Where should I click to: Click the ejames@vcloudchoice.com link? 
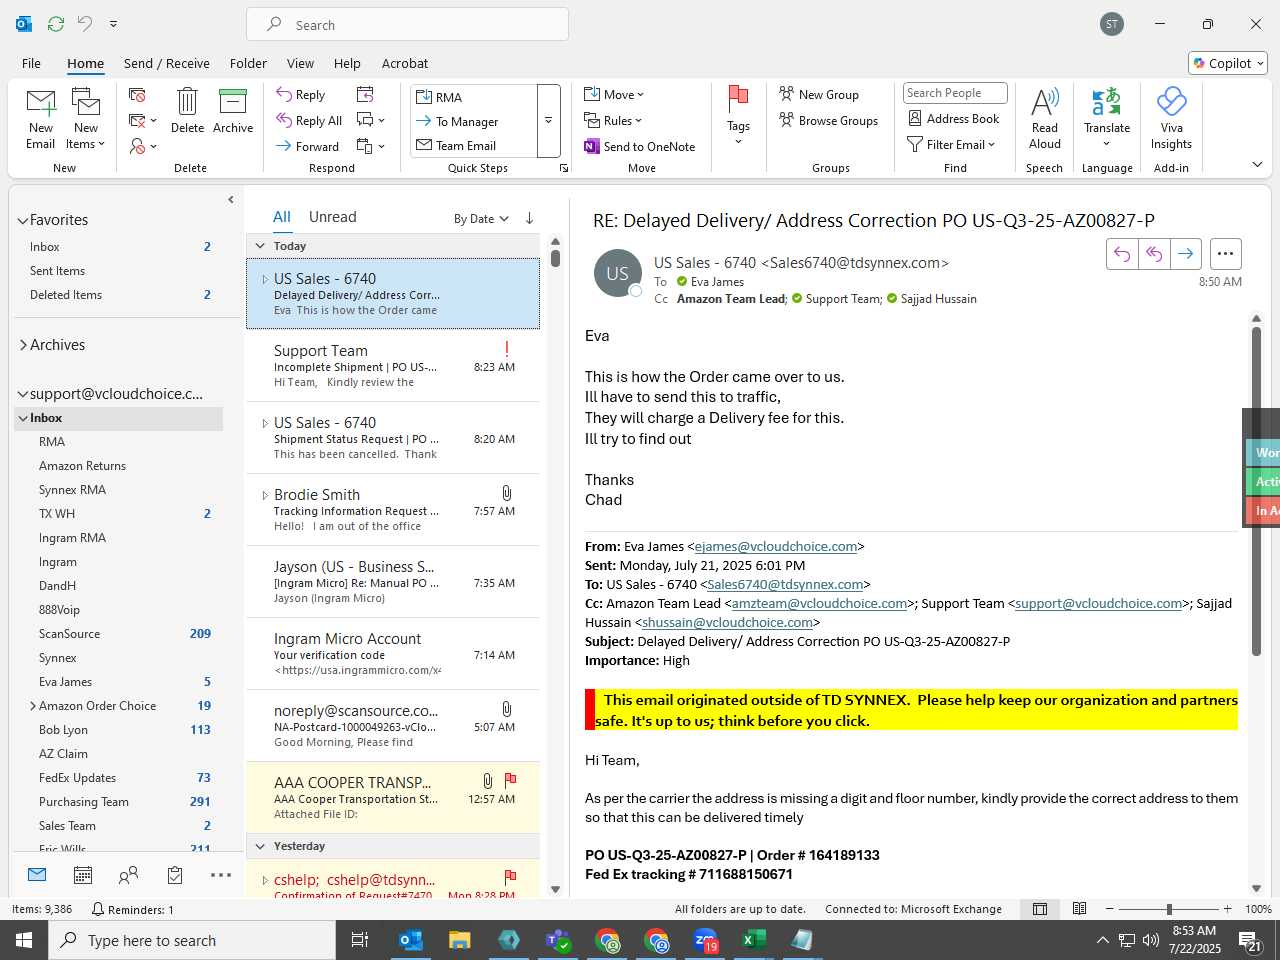click(776, 547)
